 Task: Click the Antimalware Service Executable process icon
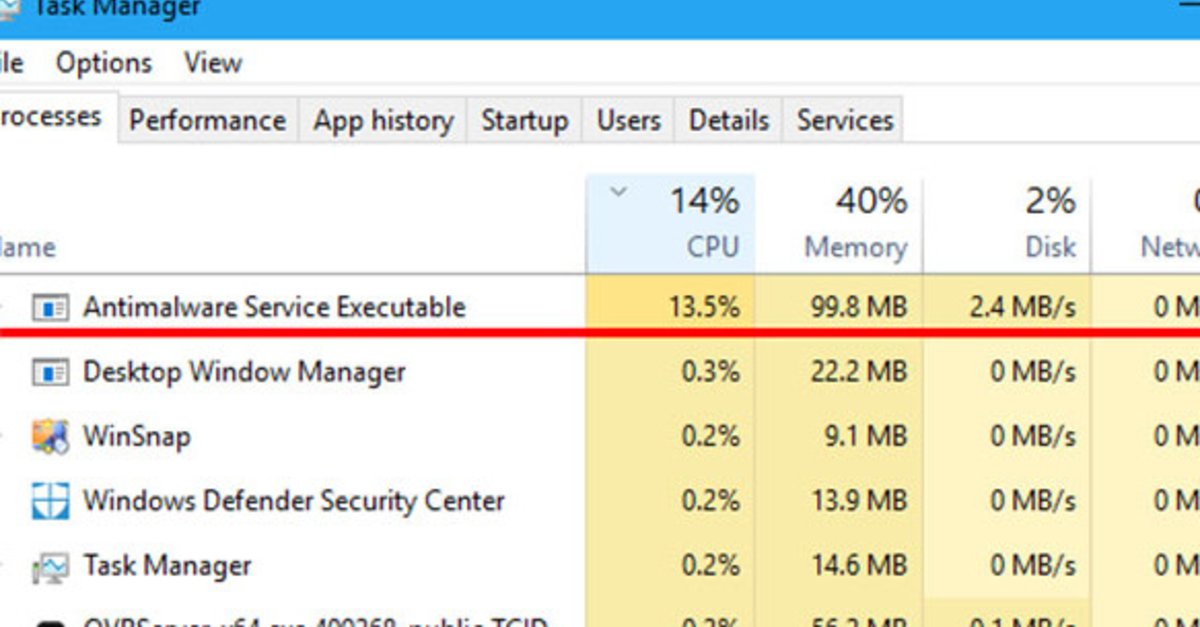pyautogui.click(x=50, y=307)
